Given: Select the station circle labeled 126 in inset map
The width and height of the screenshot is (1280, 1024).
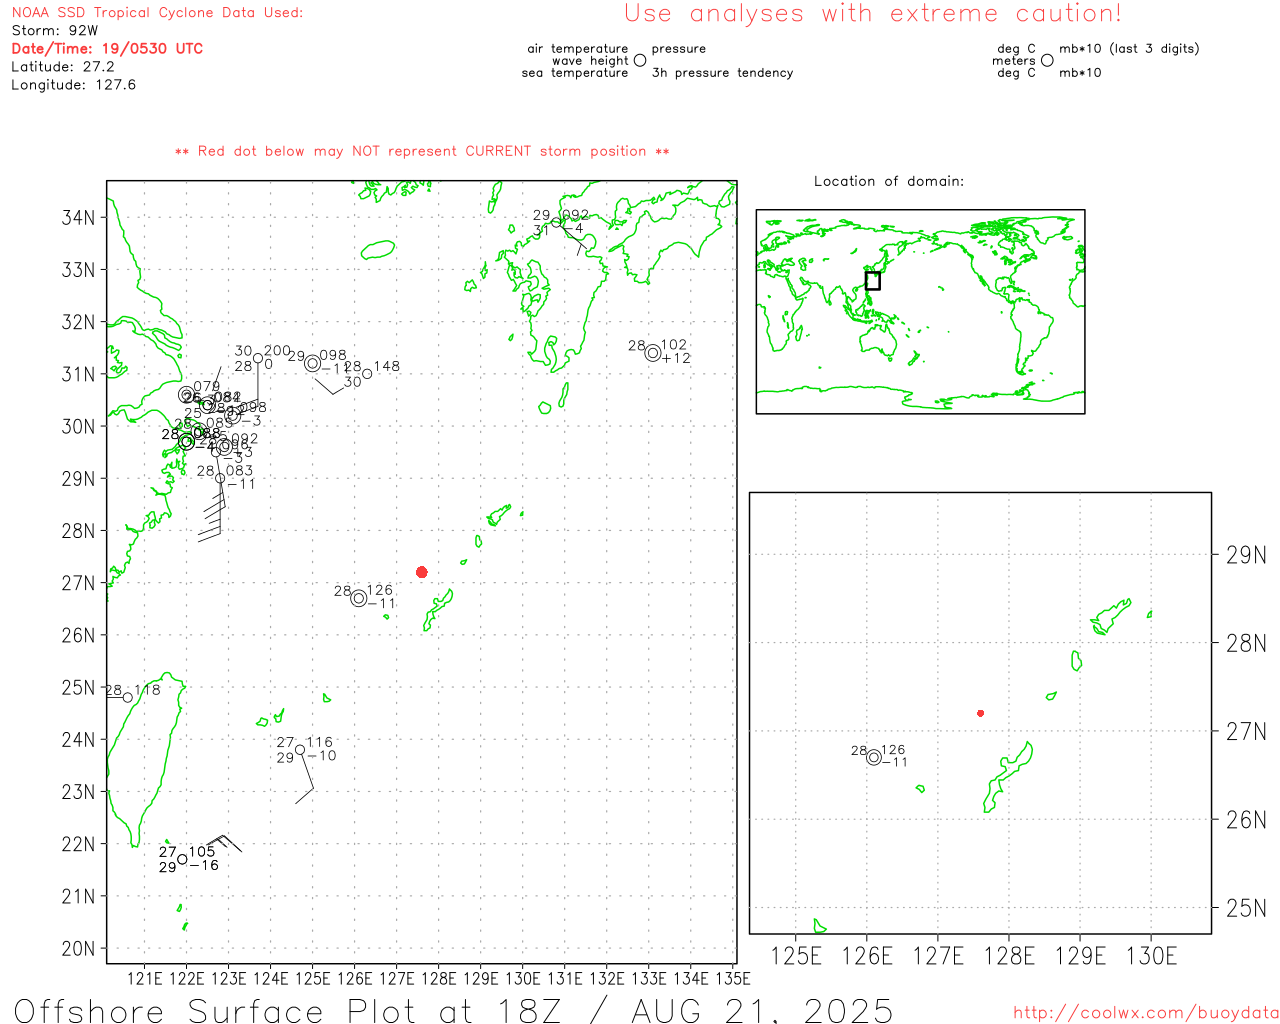Looking at the screenshot, I should coord(874,758).
